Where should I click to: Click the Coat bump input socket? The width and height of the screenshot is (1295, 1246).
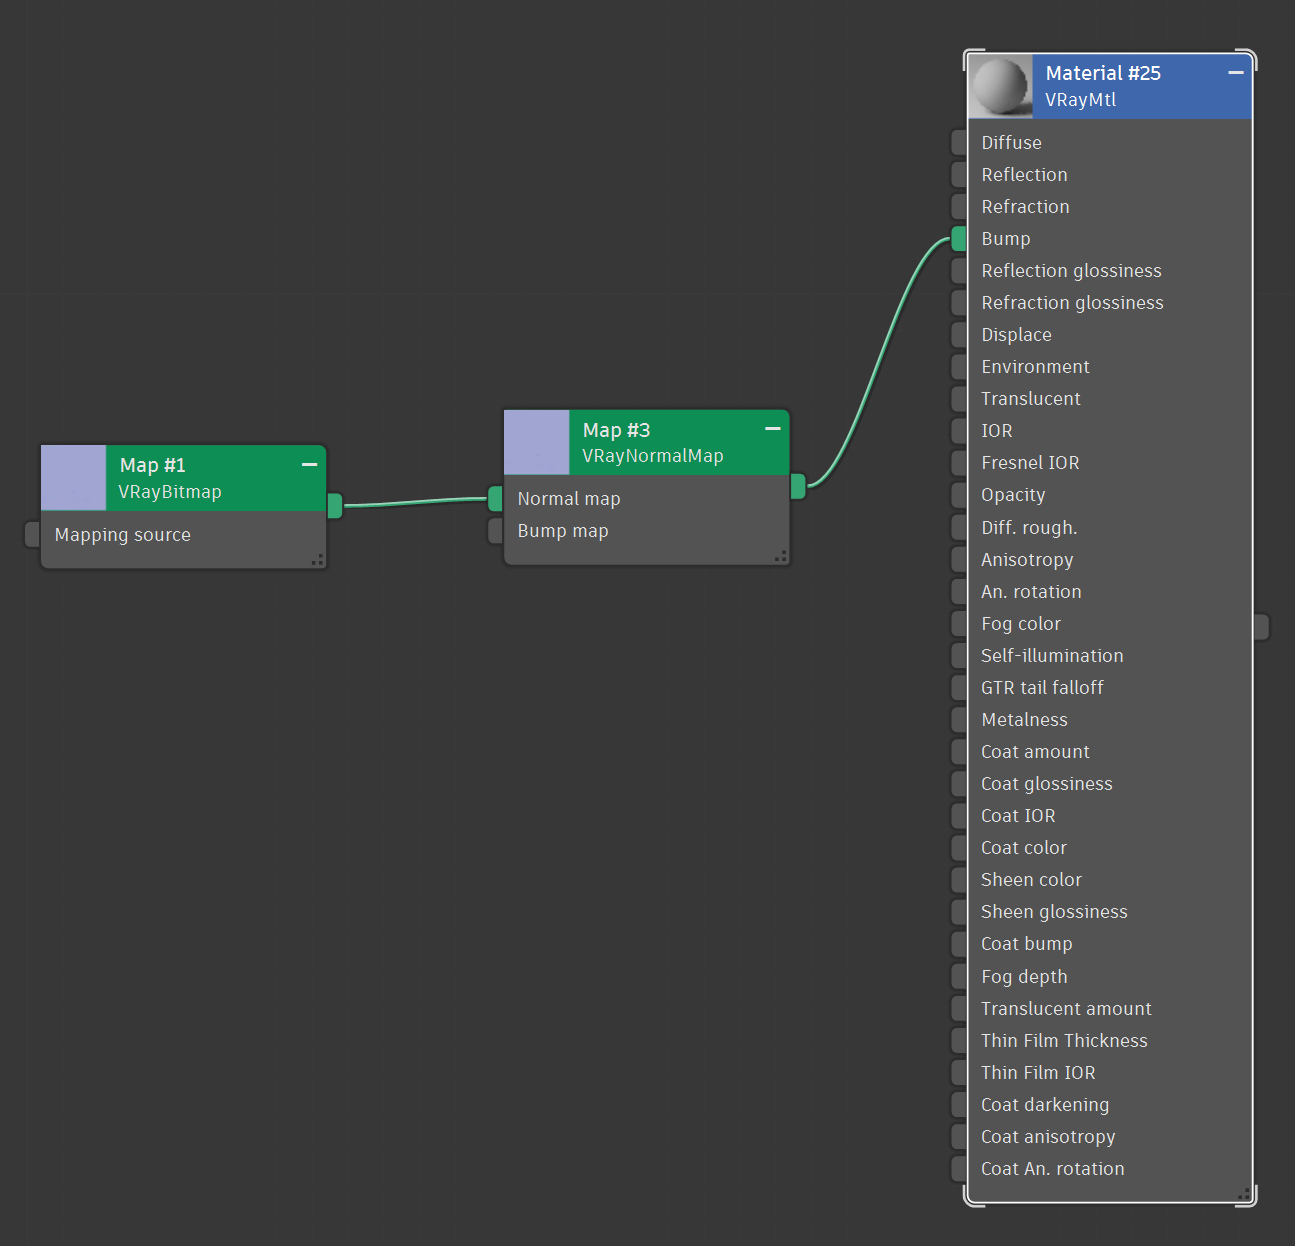(959, 944)
